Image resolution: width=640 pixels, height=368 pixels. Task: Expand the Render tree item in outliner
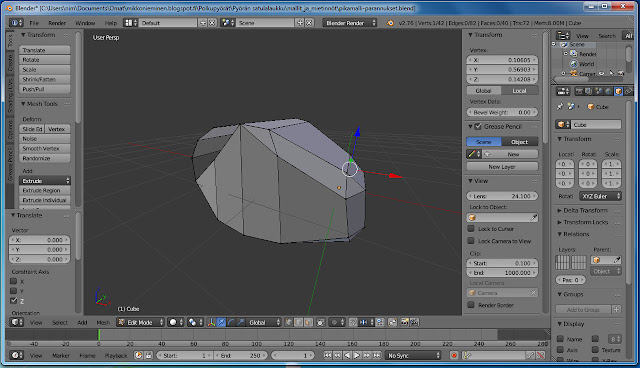pyautogui.click(x=566, y=53)
